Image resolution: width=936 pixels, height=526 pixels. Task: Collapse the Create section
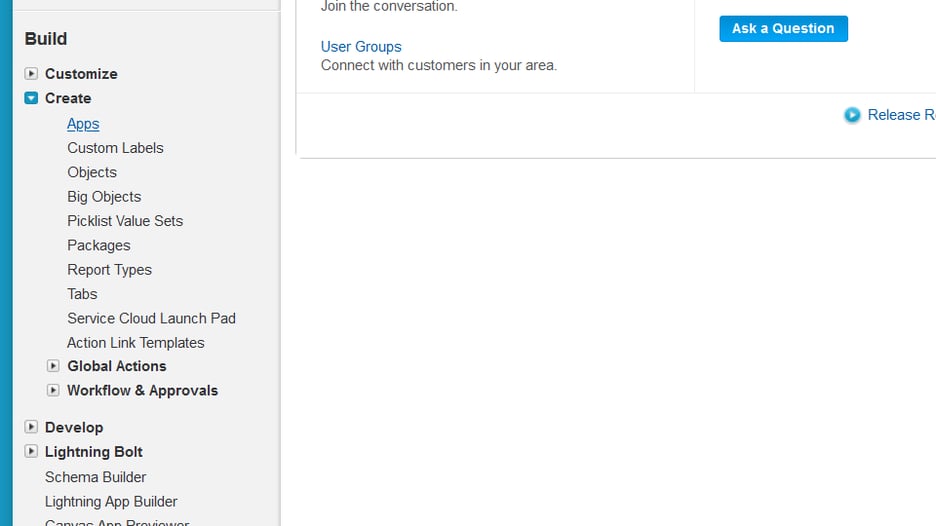pyautogui.click(x=32, y=98)
